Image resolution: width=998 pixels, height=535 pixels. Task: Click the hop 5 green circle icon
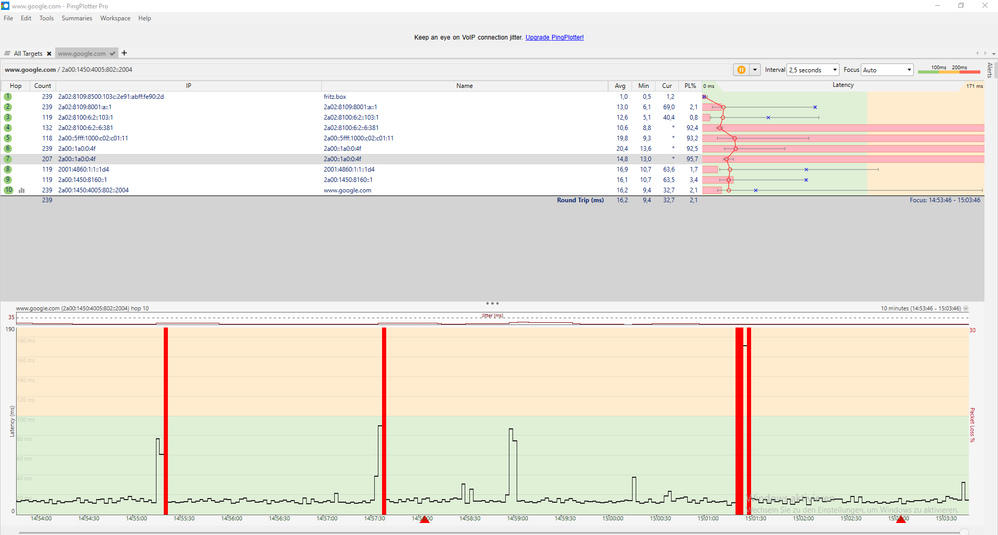pyautogui.click(x=8, y=138)
